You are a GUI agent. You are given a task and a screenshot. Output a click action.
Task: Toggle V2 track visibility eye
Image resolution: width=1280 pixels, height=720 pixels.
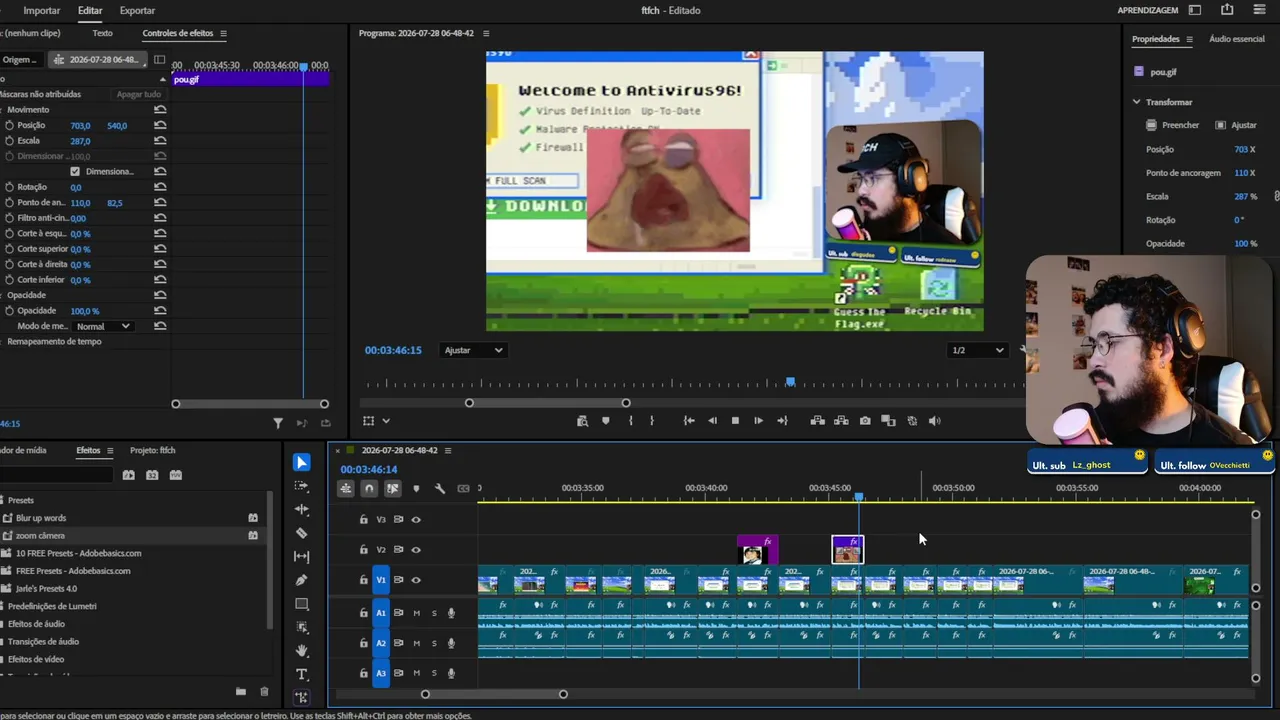coord(416,550)
